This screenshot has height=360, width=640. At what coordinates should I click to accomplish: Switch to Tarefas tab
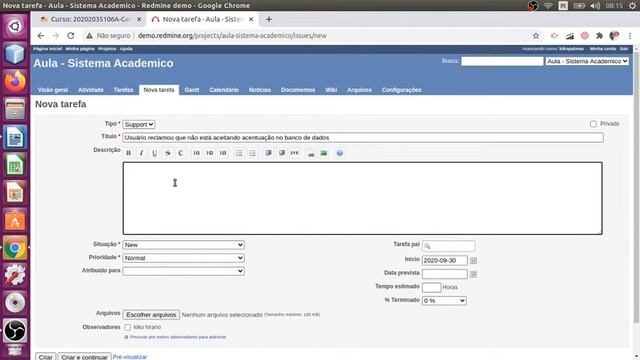pos(123,90)
